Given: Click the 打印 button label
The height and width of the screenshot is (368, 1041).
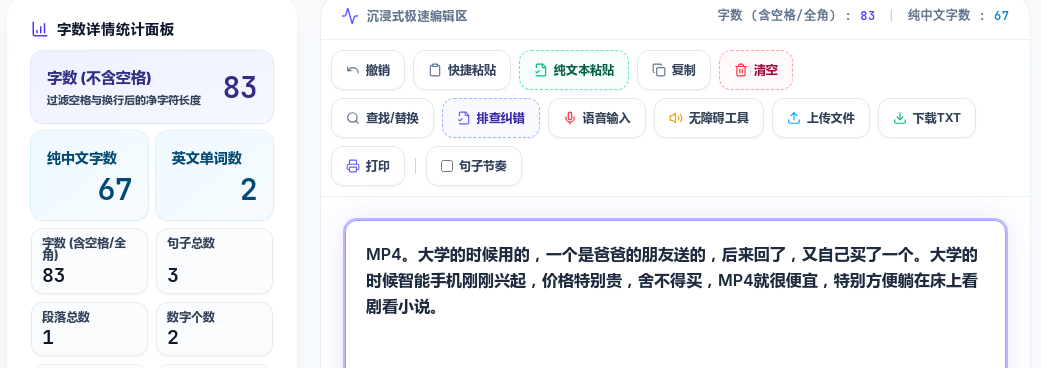Looking at the screenshot, I should 378,166.
